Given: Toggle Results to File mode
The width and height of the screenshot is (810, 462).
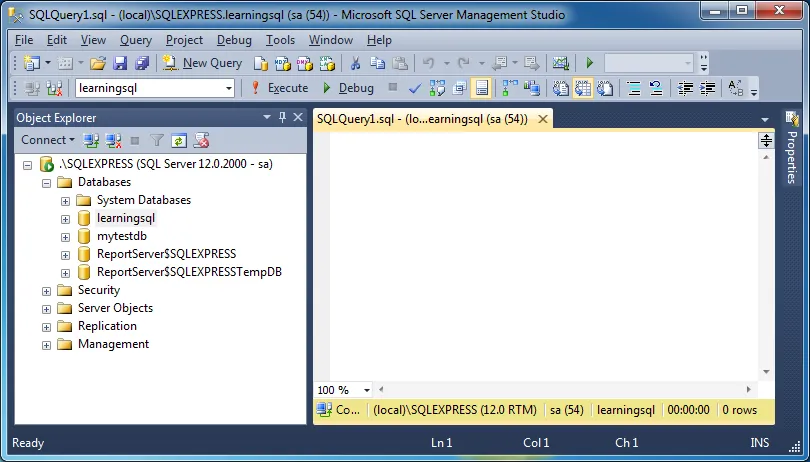Looking at the screenshot, I should [x=605, y=88].
